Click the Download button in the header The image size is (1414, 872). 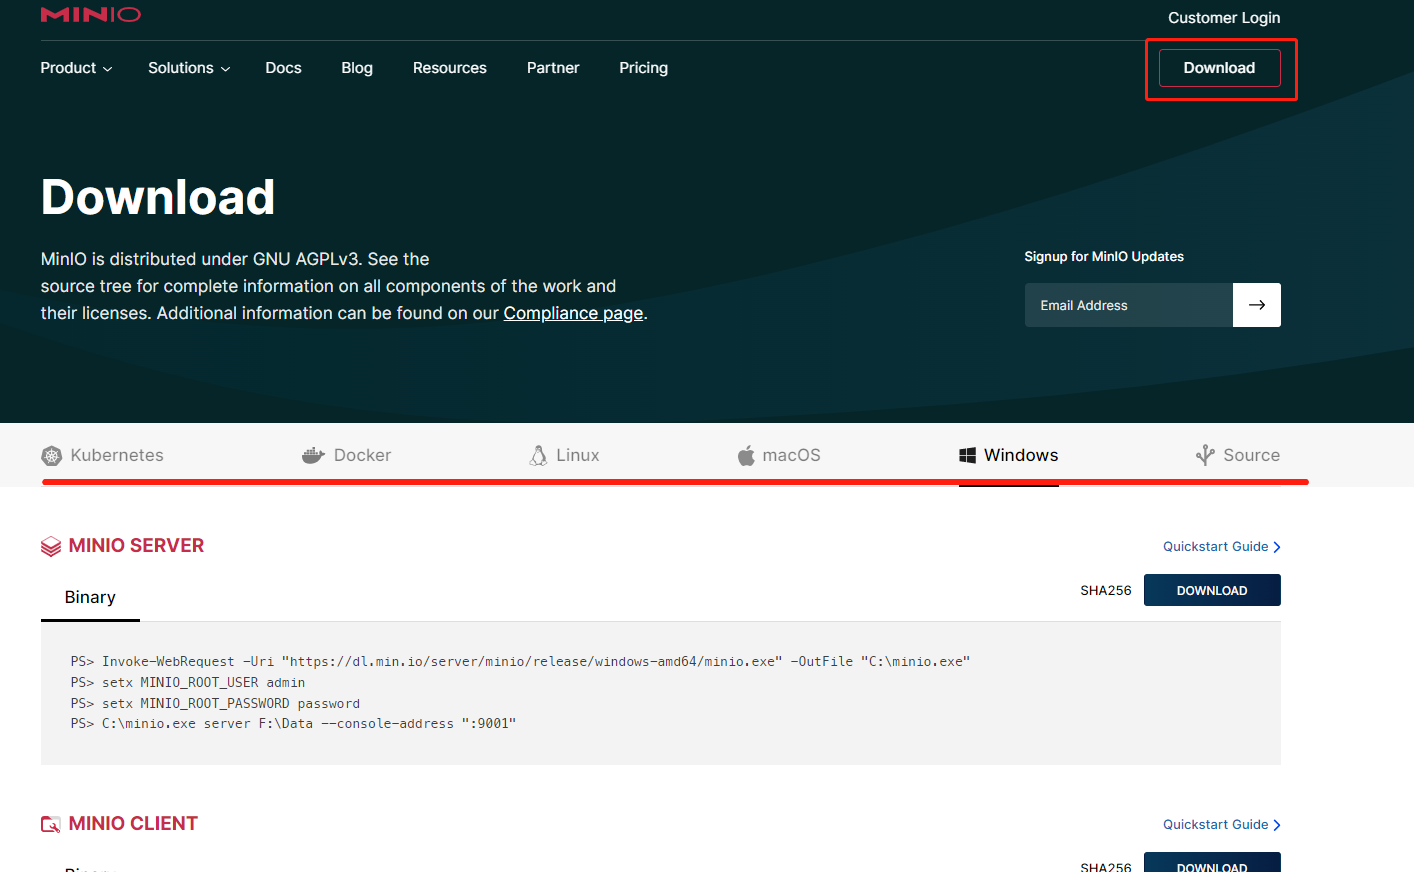click(1220, 68)
